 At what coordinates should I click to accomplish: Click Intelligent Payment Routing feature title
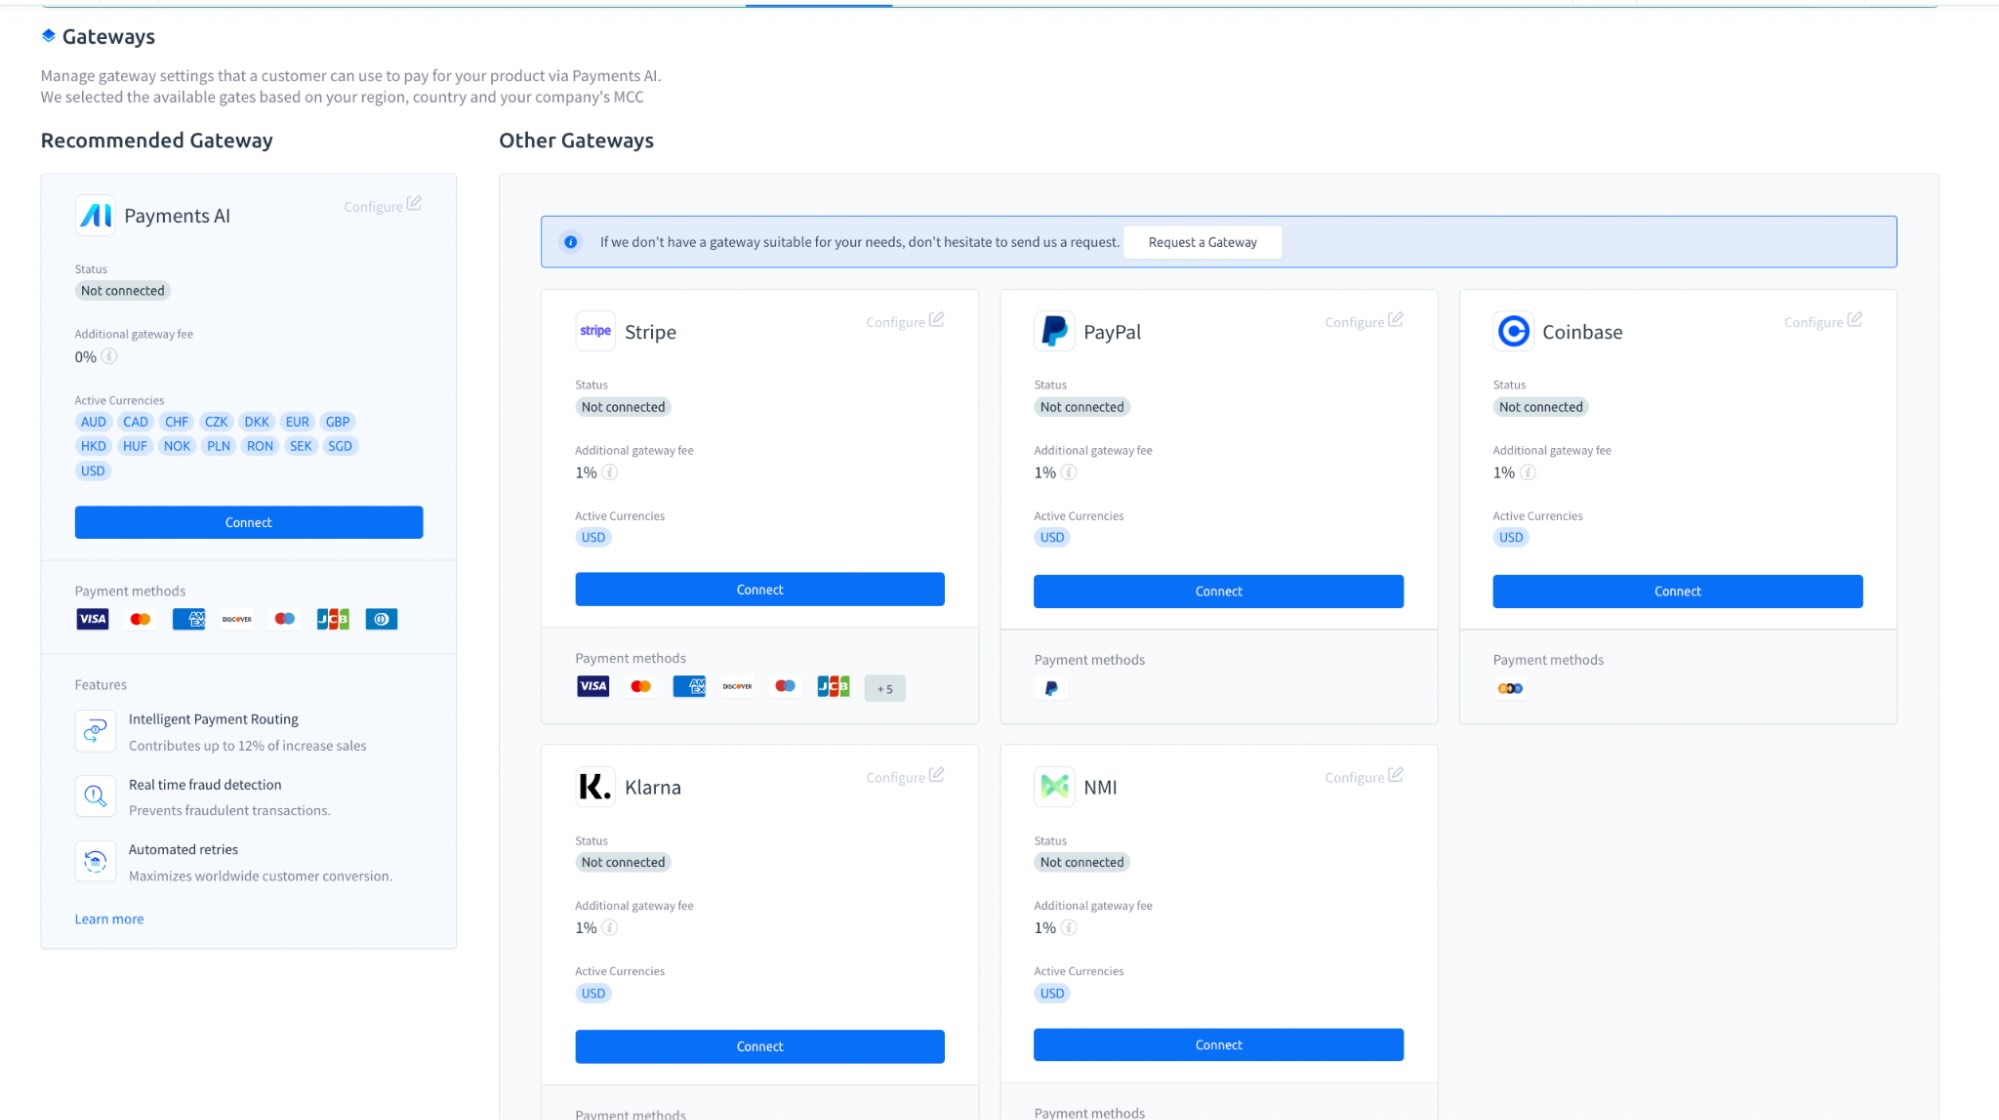[x=213, y=719]
